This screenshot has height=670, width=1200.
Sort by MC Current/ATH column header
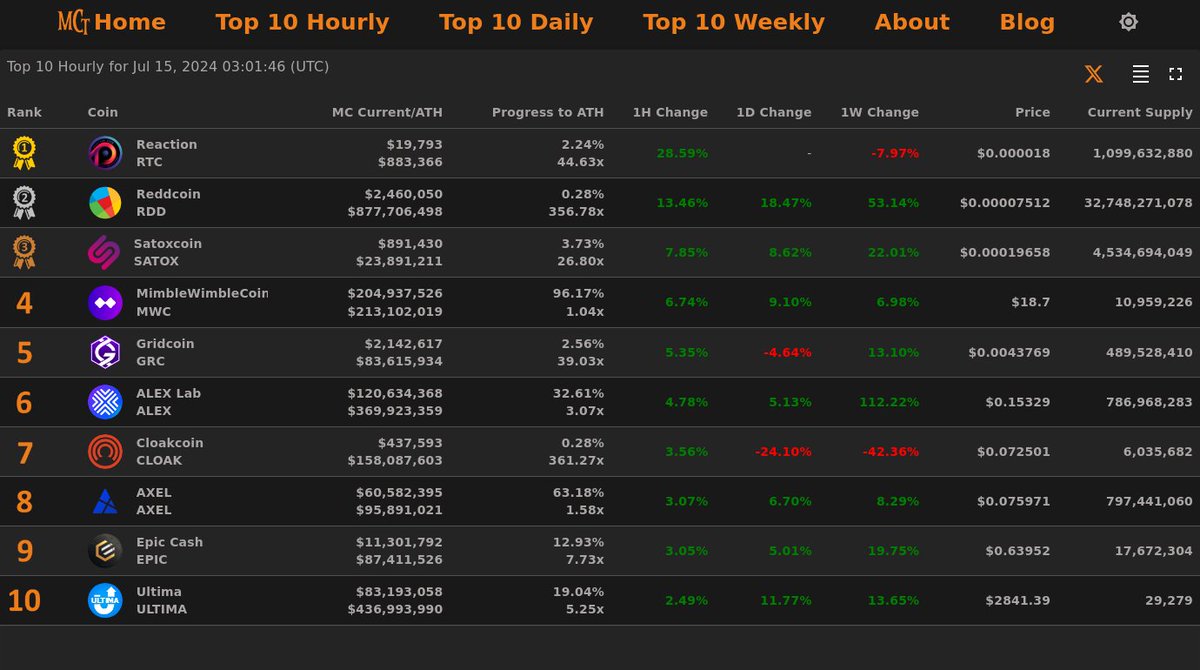point(387,113)
